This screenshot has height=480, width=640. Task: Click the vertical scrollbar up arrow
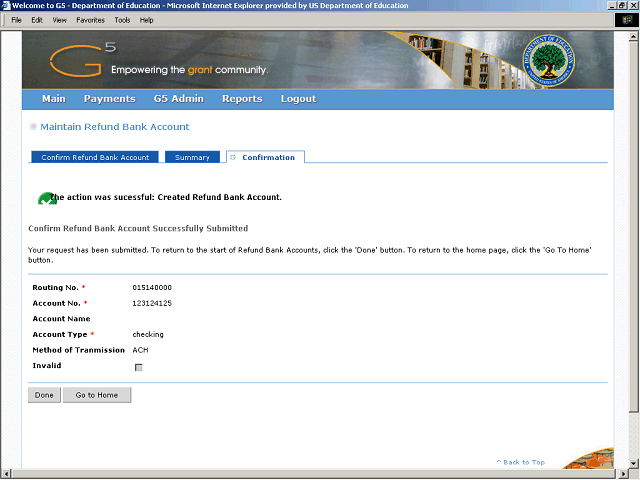tap(633, 36)
